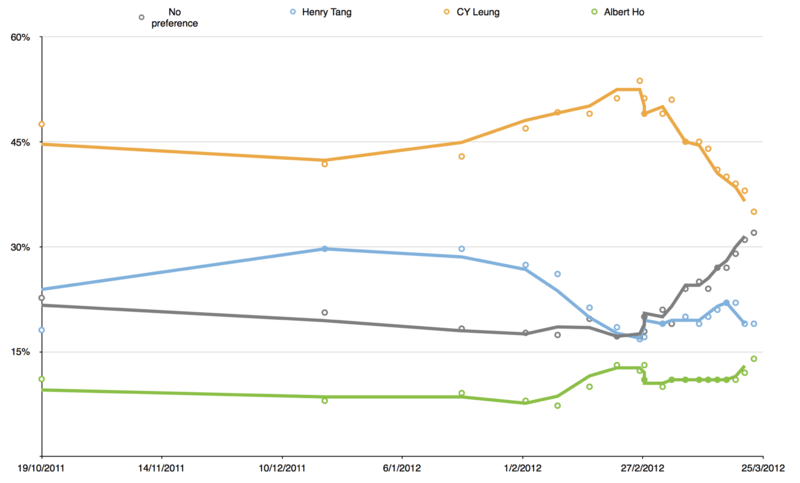Click the 15% y-axis label
The height and width of the screenshot is (483, 800).
(x=21, y=352)
